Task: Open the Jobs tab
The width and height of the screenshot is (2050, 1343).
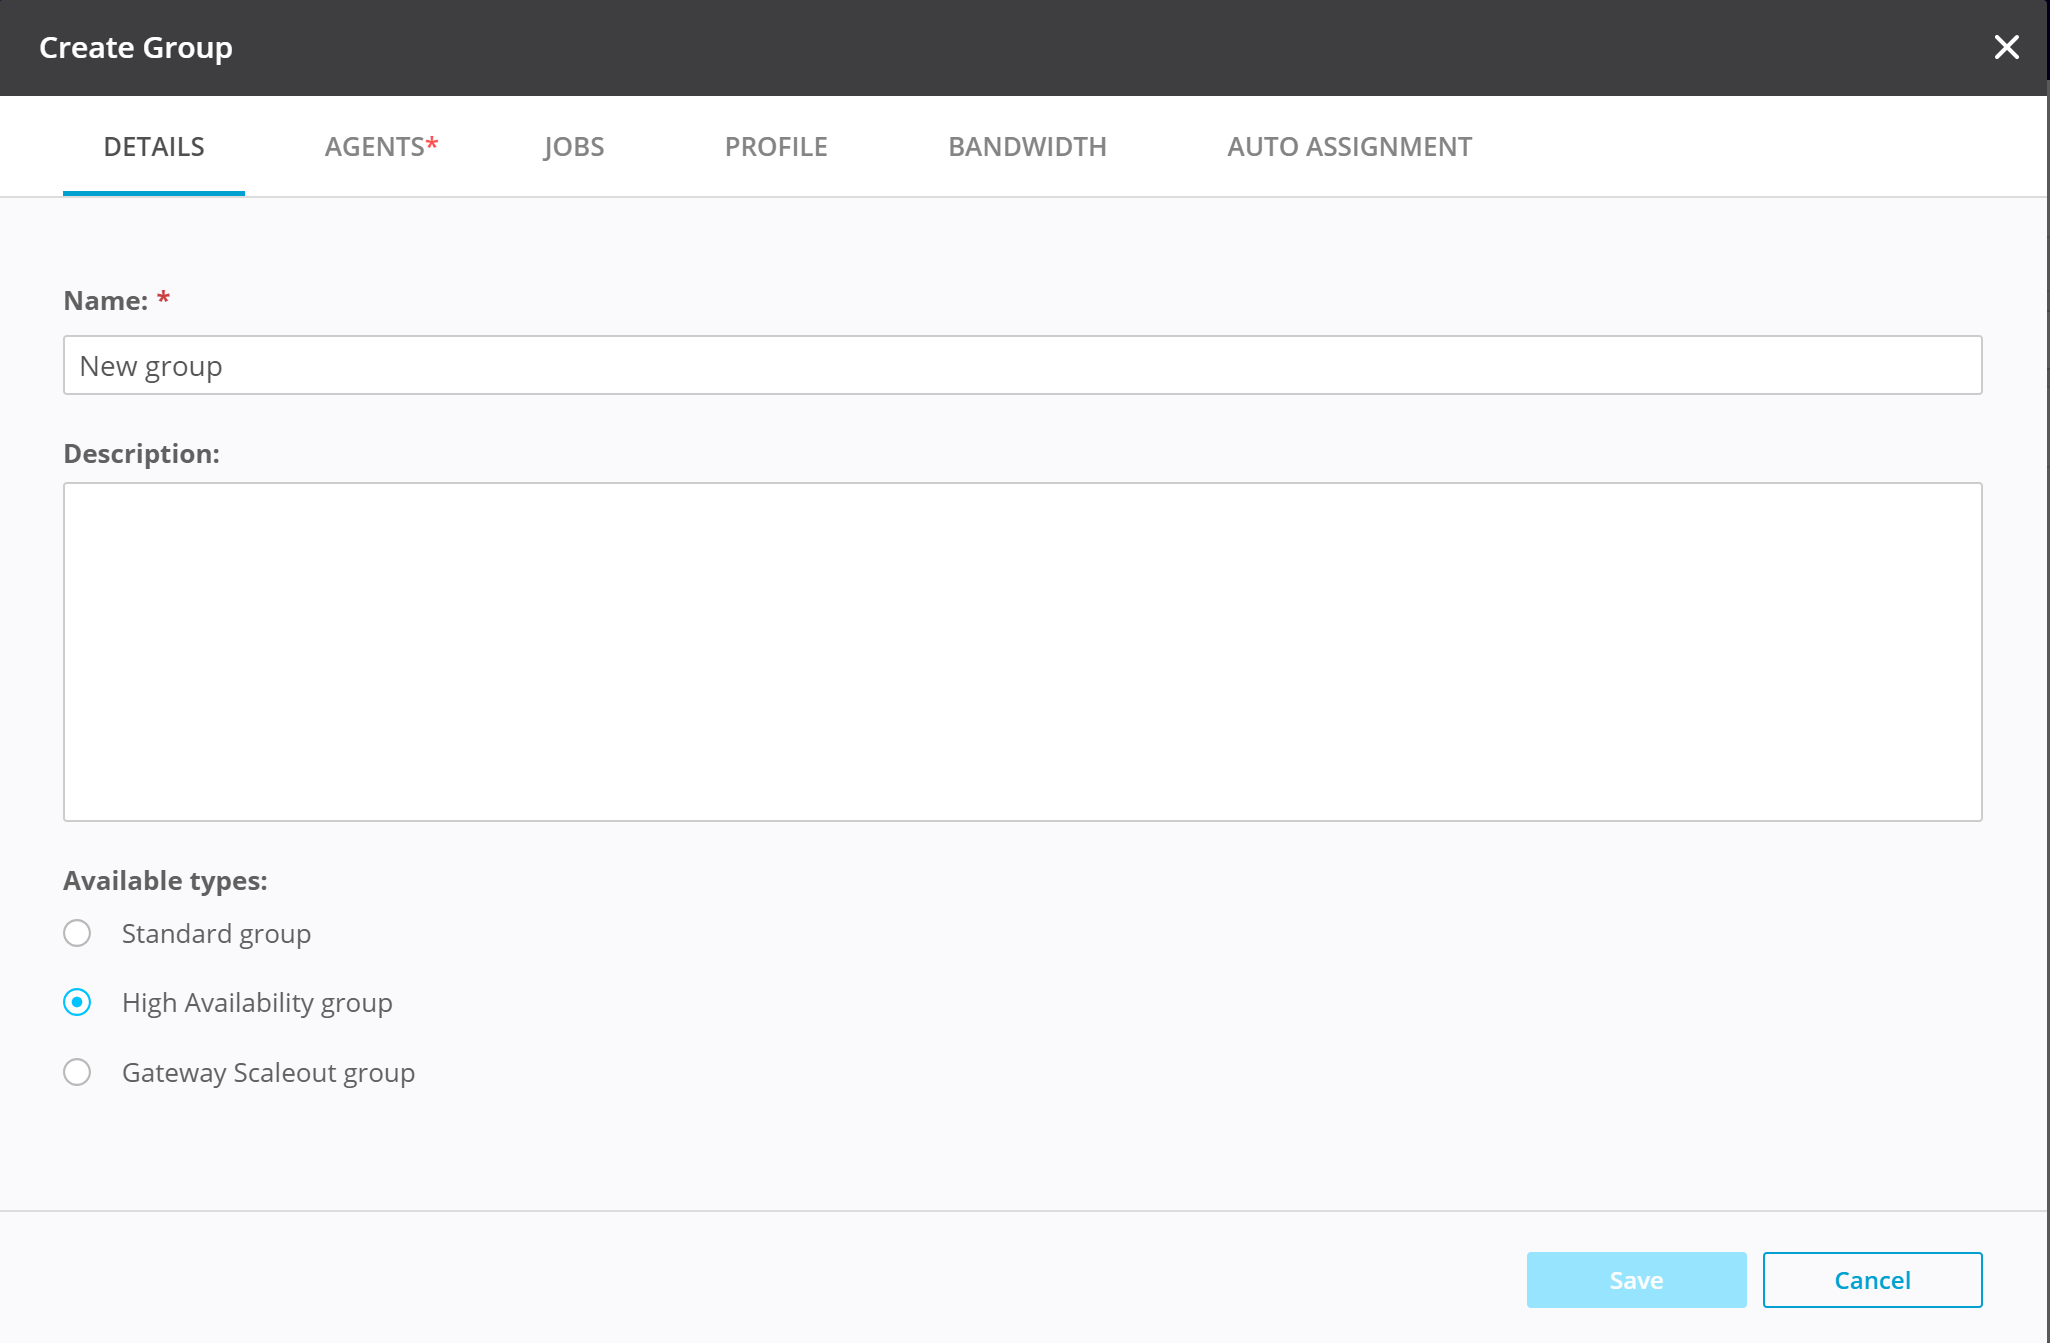Action: point(574,147)
